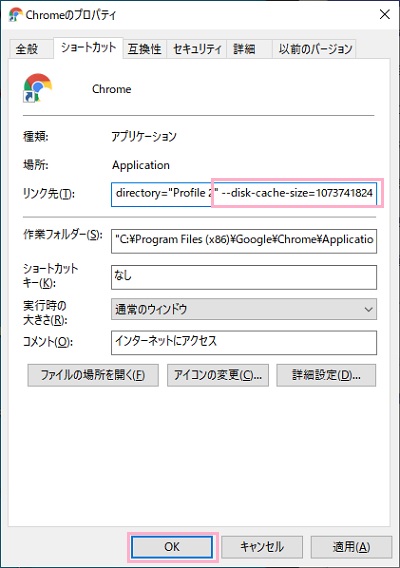Click the 作業フォルダー(S): label
This screenshot has width=400, height=568.
(x=63, y=235)
